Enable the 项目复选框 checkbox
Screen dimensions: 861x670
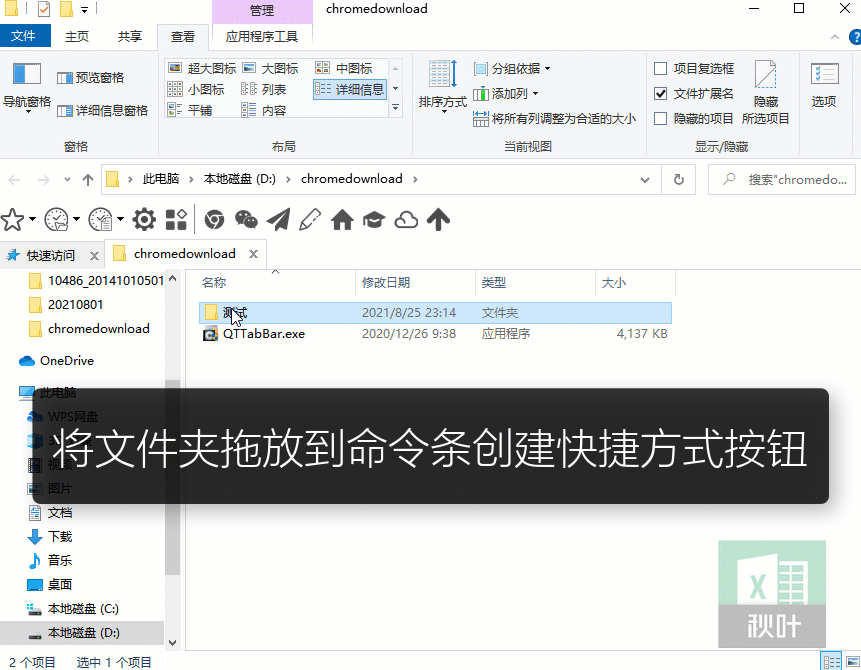pos(661,69)
